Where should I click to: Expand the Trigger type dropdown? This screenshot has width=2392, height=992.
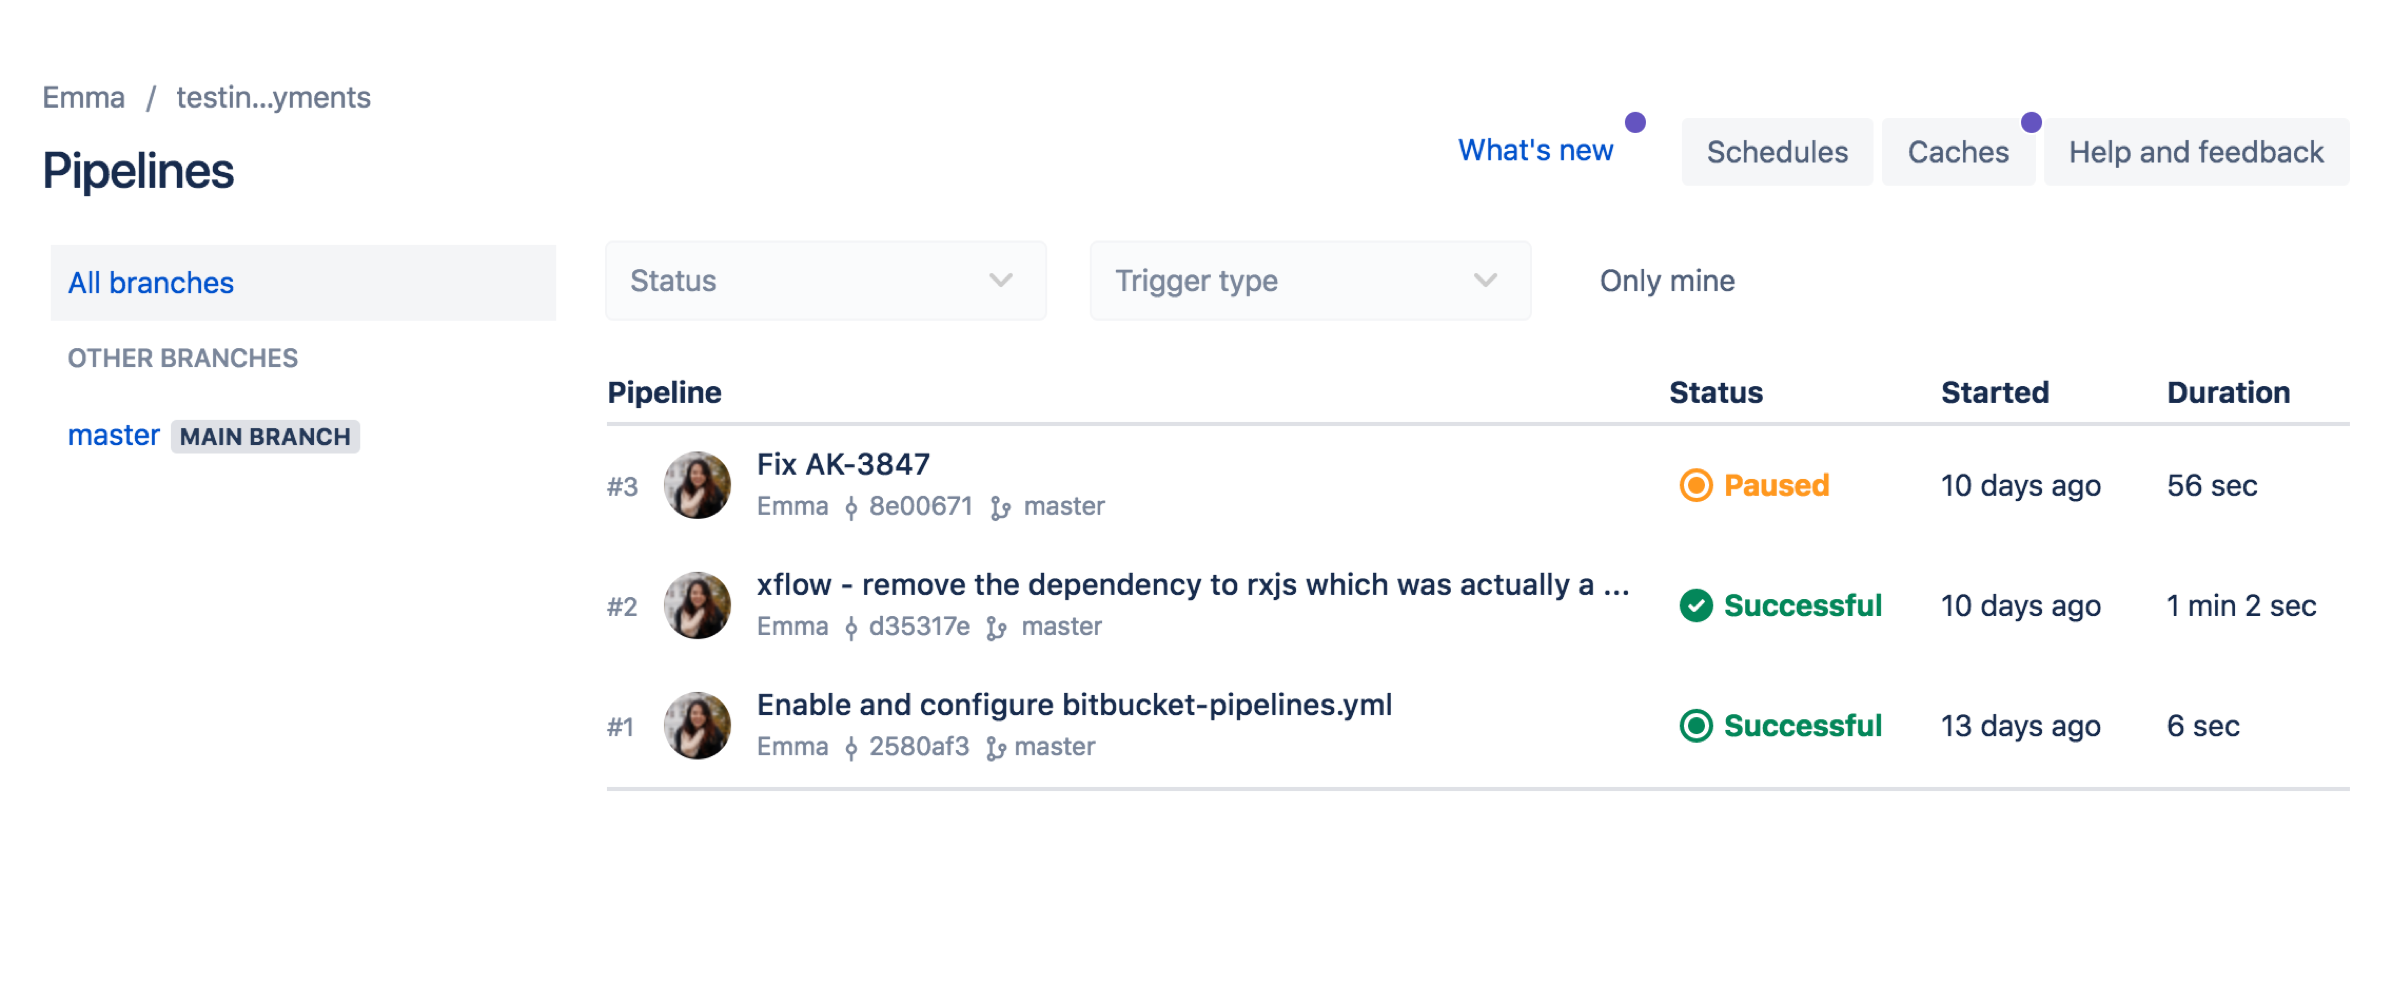point(1308,281)
